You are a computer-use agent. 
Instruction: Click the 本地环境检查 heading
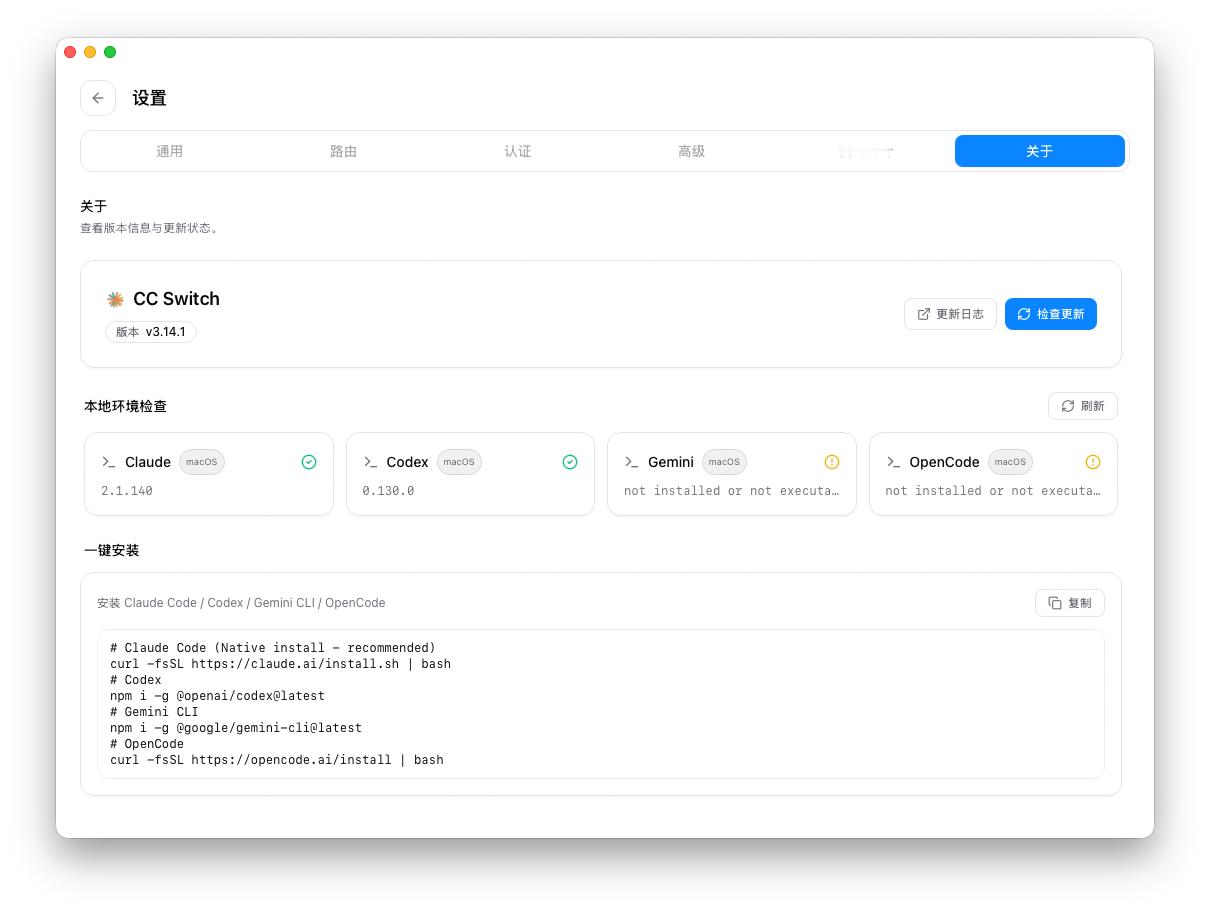pos(125,406)
